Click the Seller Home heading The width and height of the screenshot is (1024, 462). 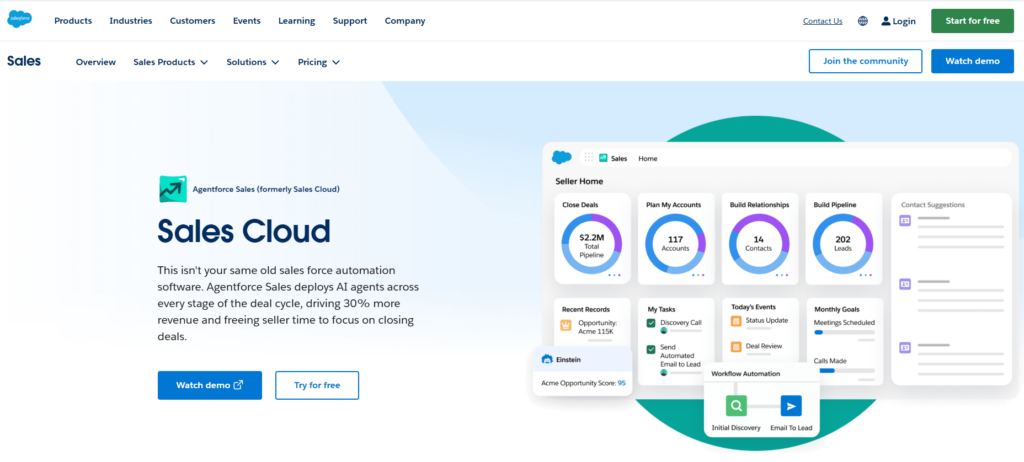pos(579,181)
